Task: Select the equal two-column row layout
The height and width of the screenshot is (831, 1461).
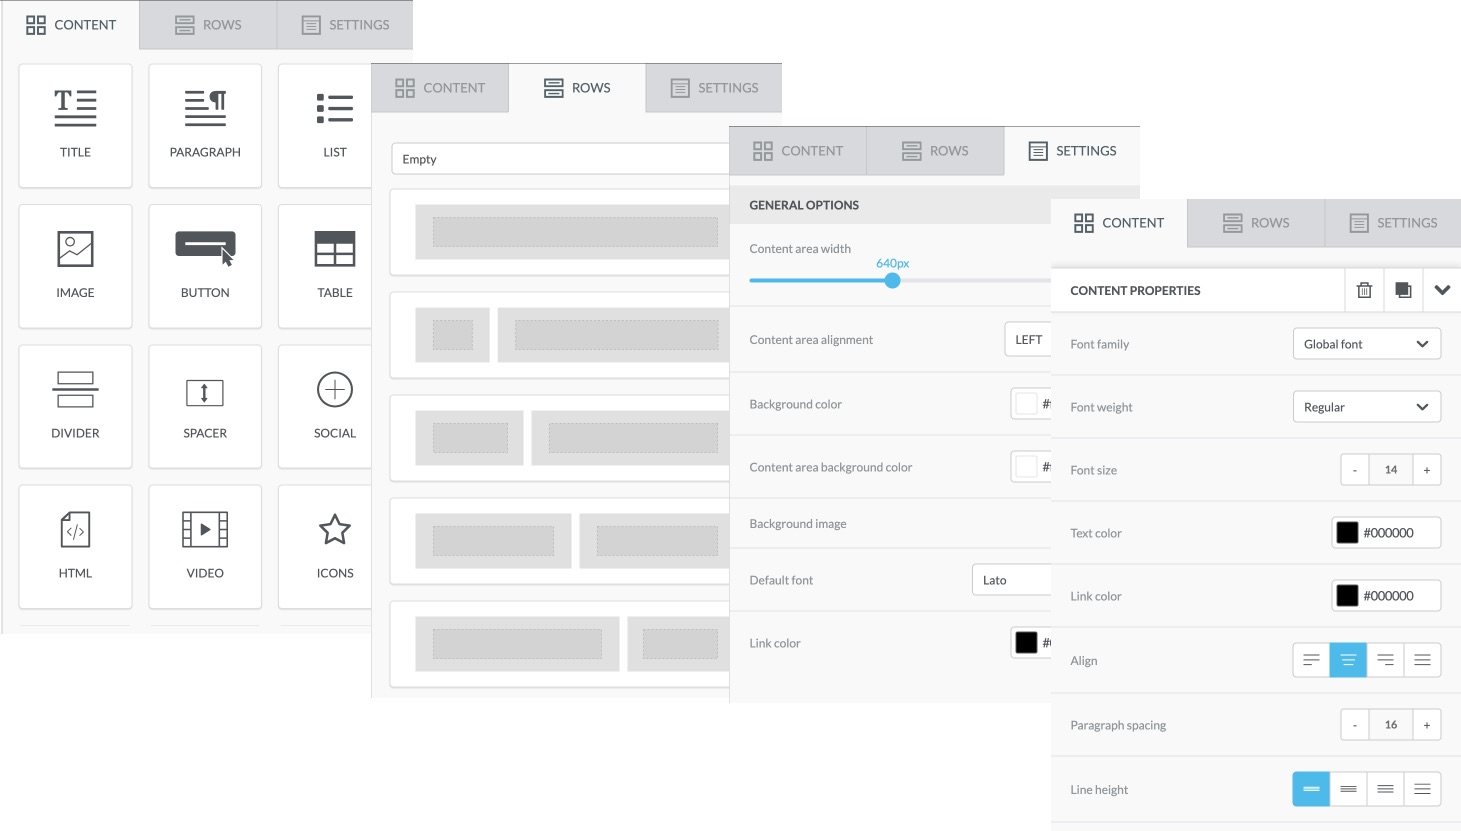Action: point(560,541)
